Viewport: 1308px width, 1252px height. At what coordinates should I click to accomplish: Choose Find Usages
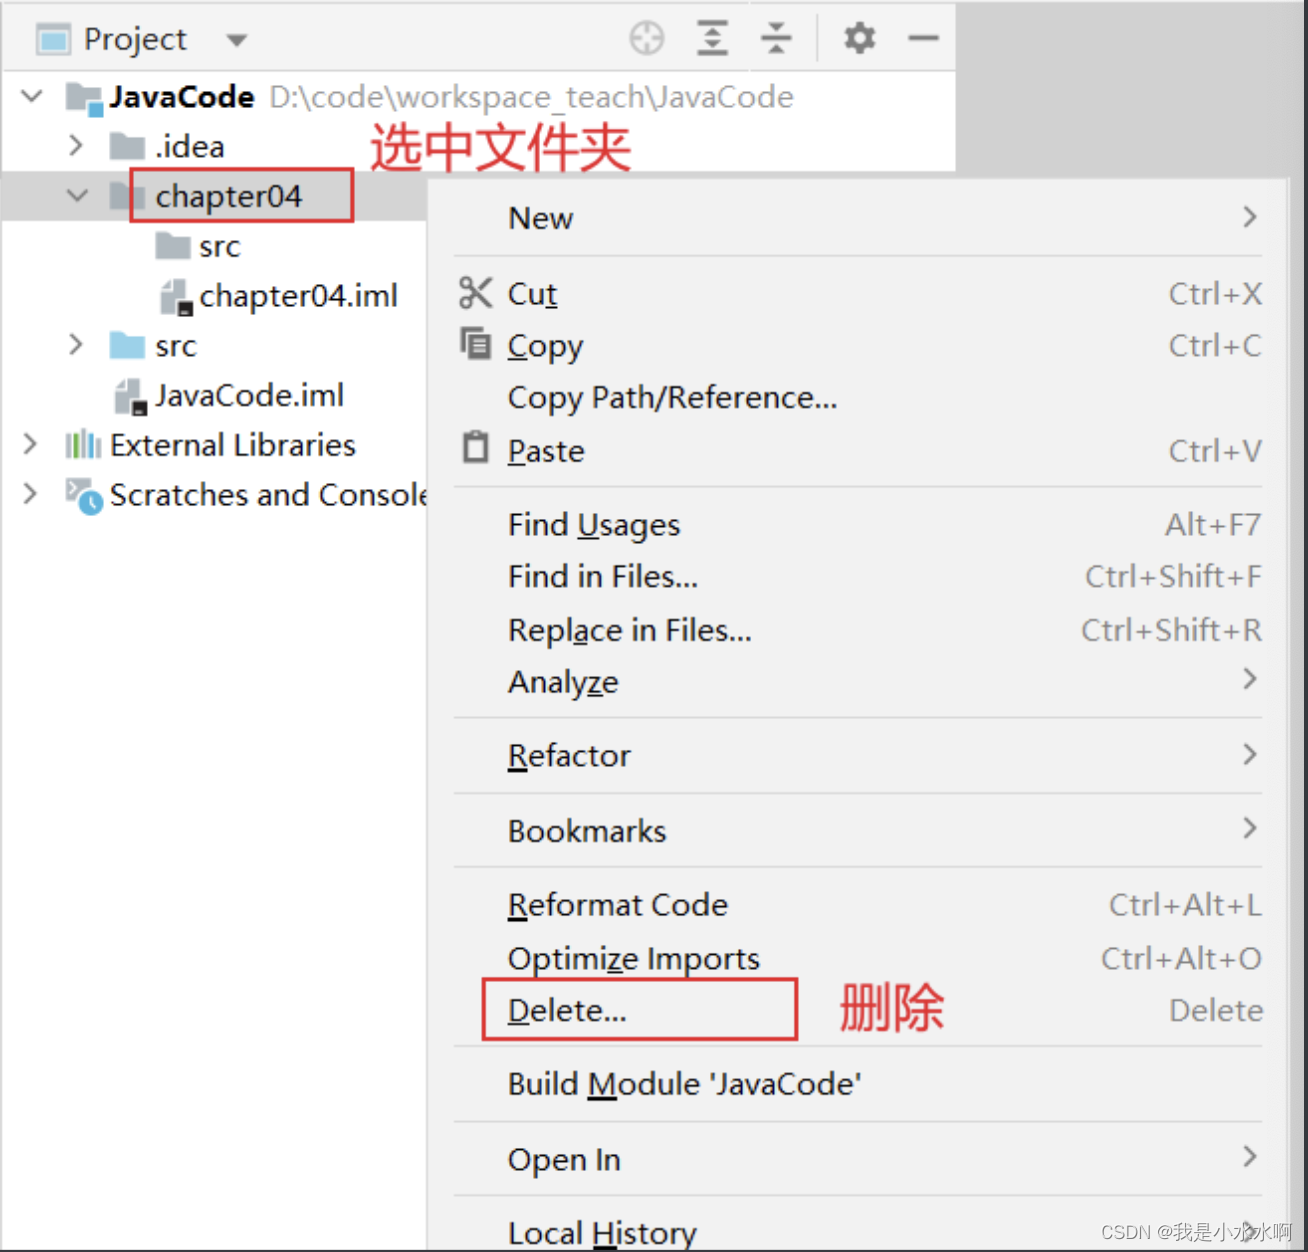click(x=858, y=525)
